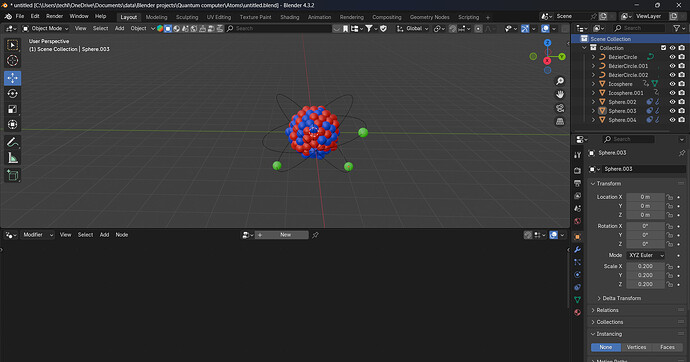Toggle the camera view icon in viewport
Screen dimensions: 690x362
pyautogui.click(x=560, y=108)
